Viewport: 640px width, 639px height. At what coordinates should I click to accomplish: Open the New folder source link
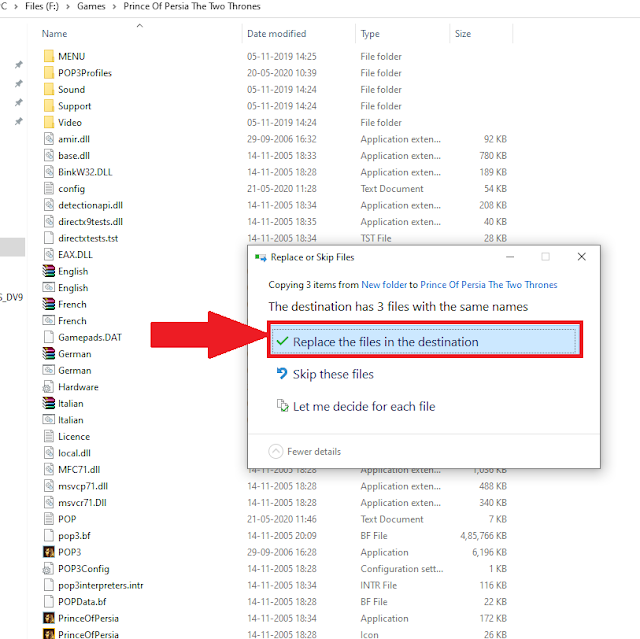(384, 285)
